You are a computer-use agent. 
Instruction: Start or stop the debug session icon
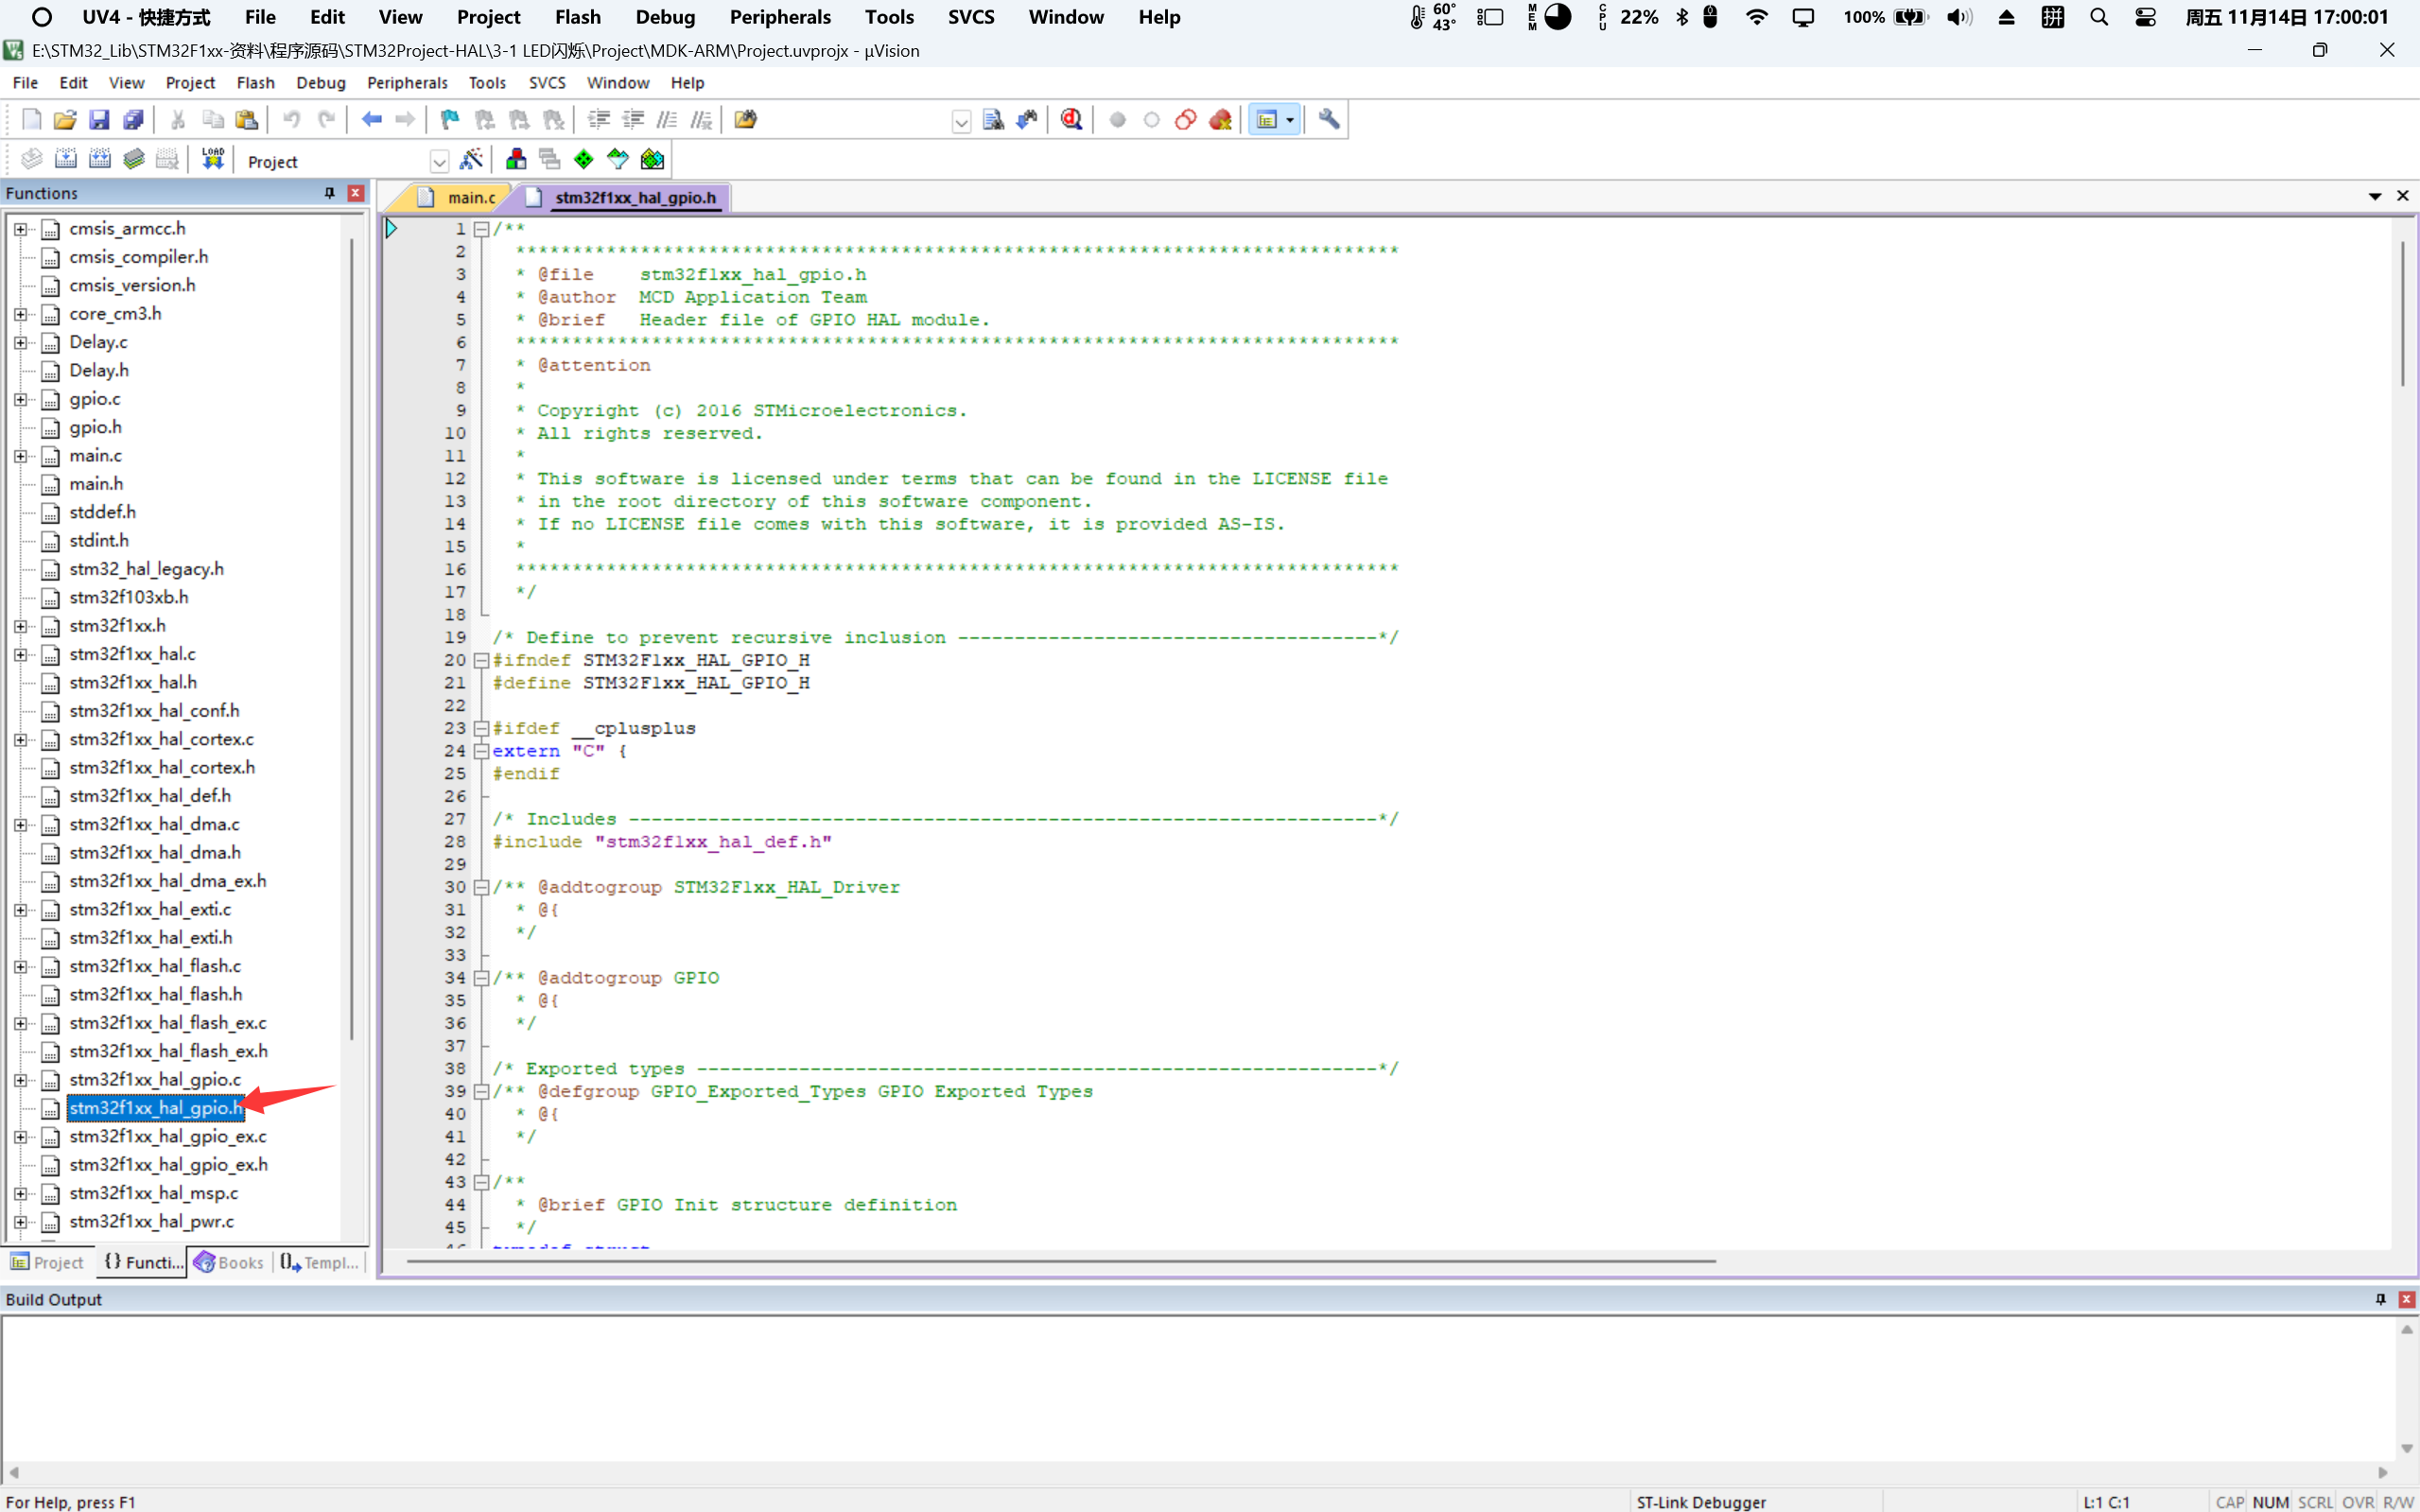tap(1071, 120)
